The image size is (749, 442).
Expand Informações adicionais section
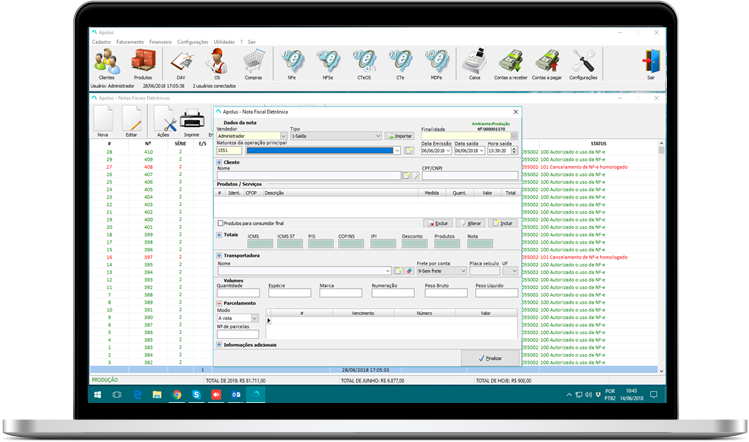(x=219, y=345)
